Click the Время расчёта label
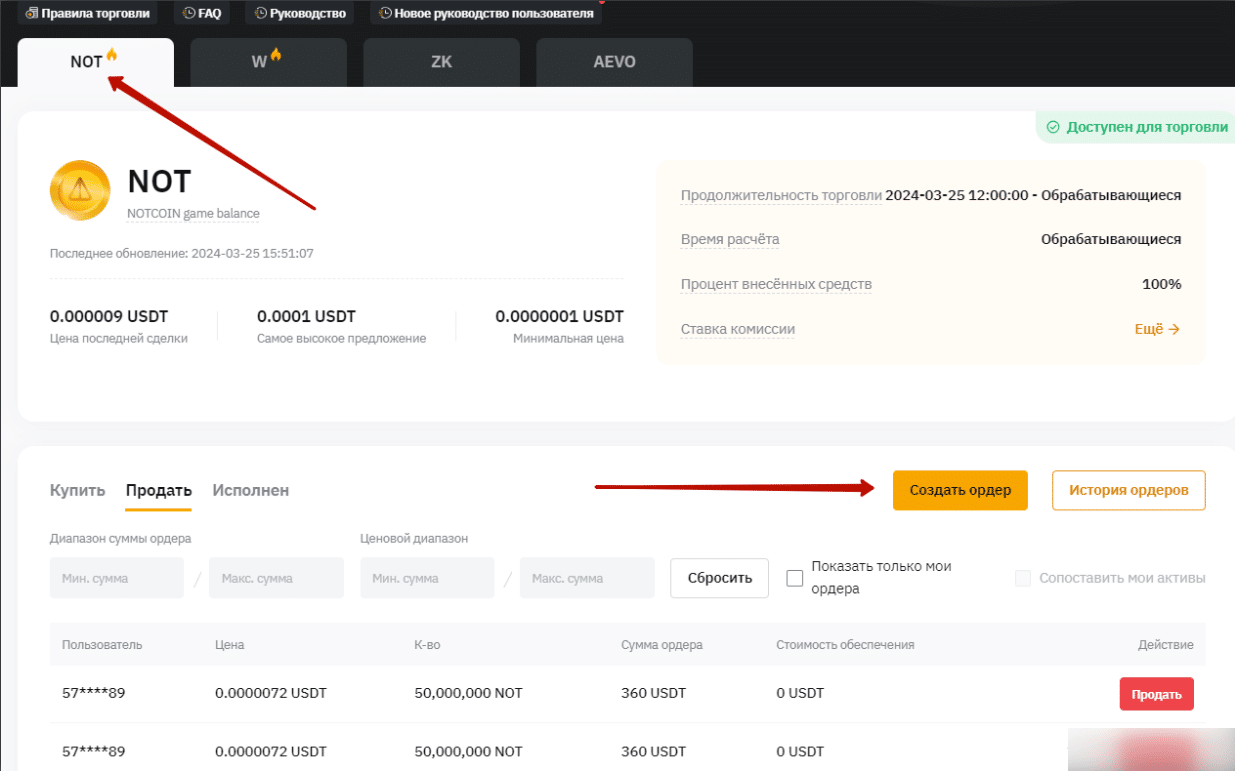1235x771 pixels. pyautogui.click(x=730, y=239)
